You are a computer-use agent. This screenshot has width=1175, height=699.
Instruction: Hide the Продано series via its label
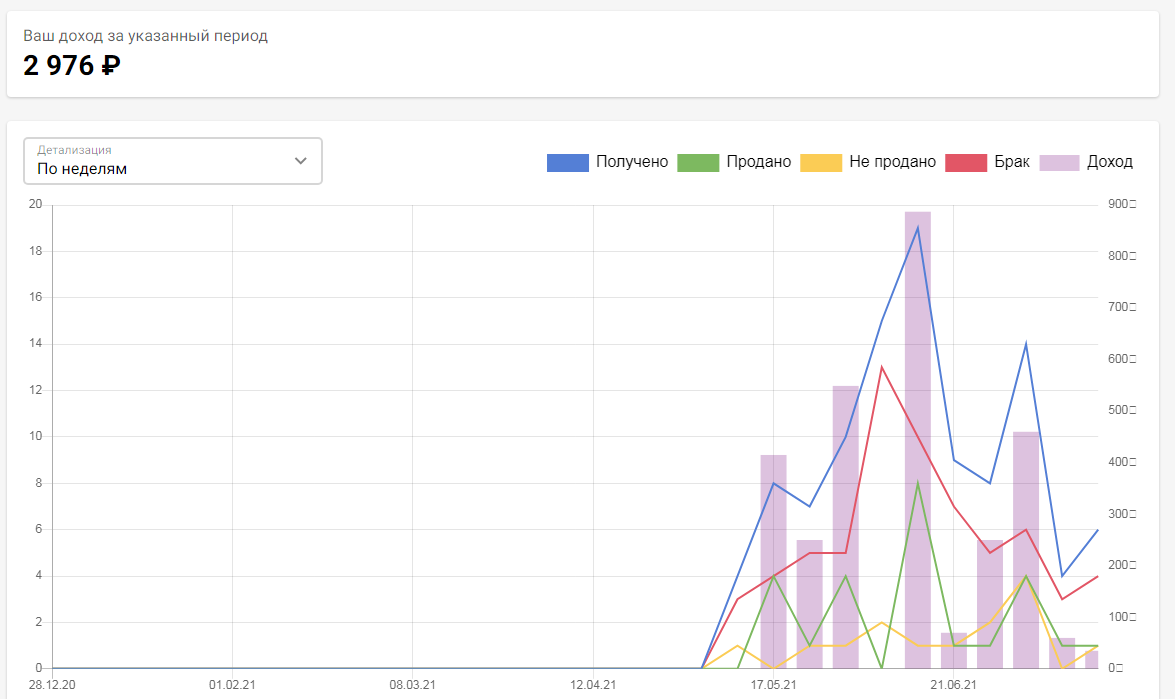click(758, 162)
